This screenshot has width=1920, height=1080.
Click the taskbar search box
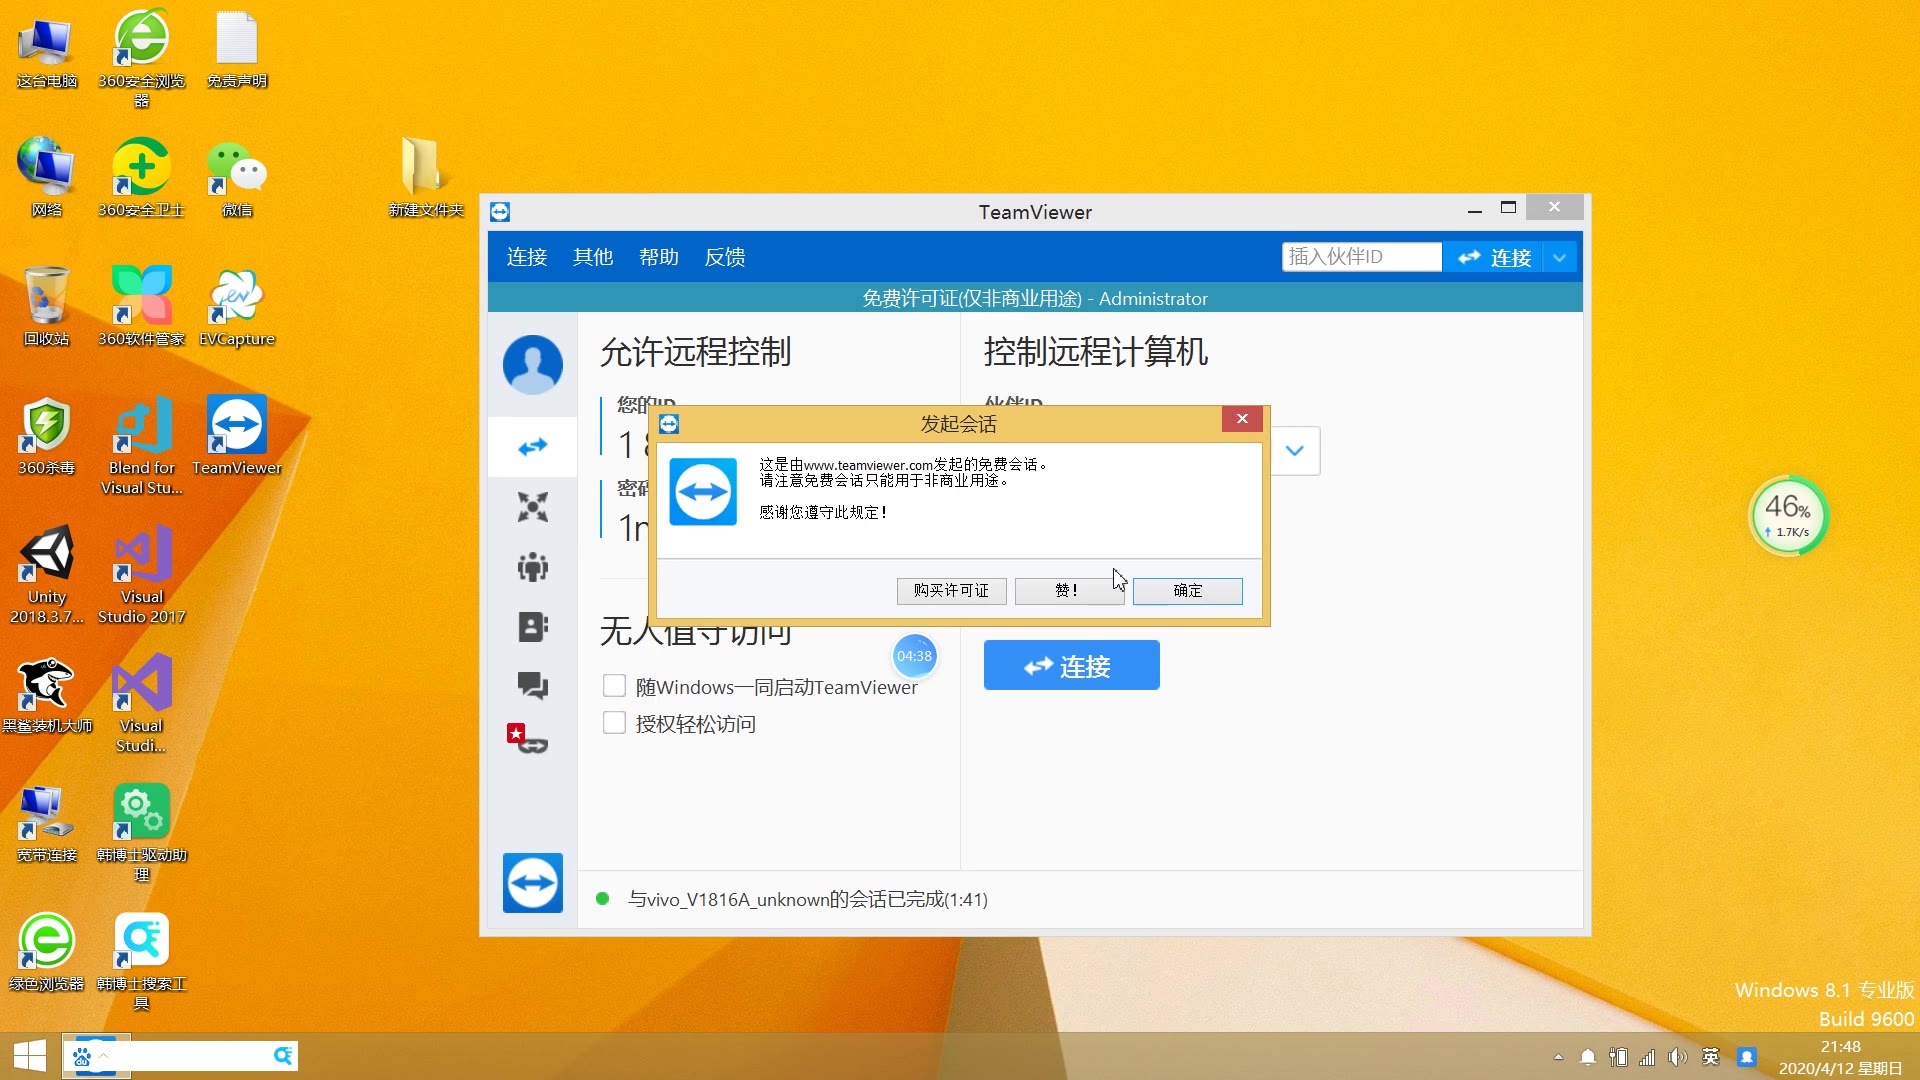[x=182, y=1056]
